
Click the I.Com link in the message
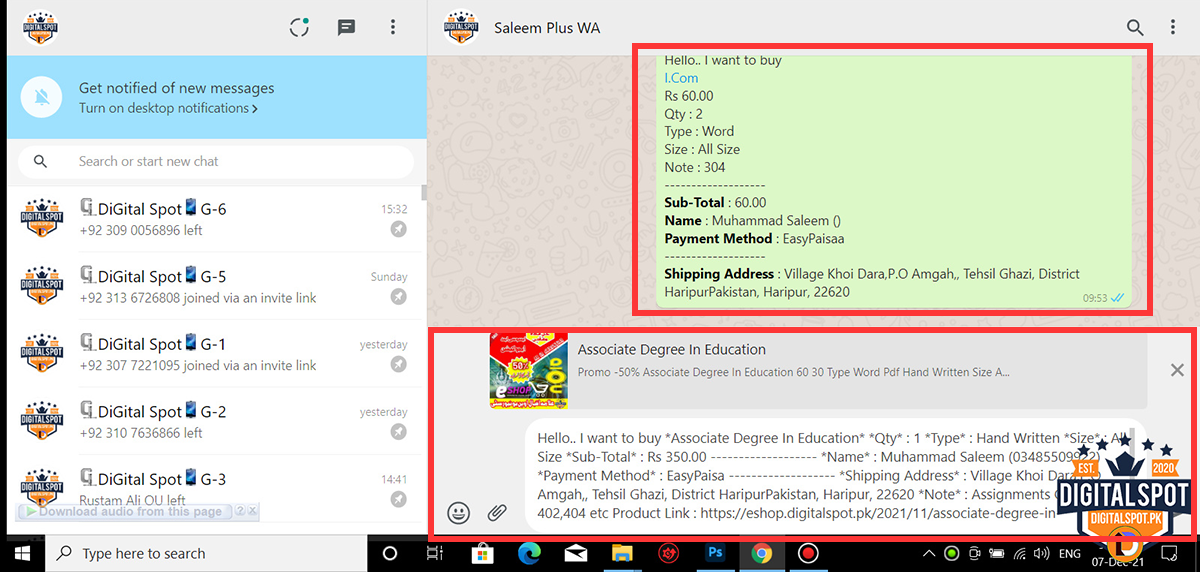[681, 78]
